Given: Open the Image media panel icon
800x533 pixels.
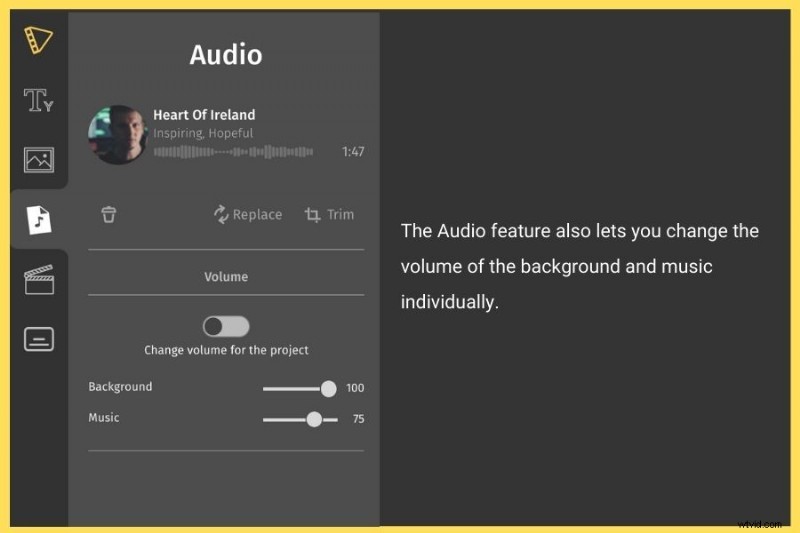Looking at the screenshot, I should pyautogui.click(x=38, y=159).
